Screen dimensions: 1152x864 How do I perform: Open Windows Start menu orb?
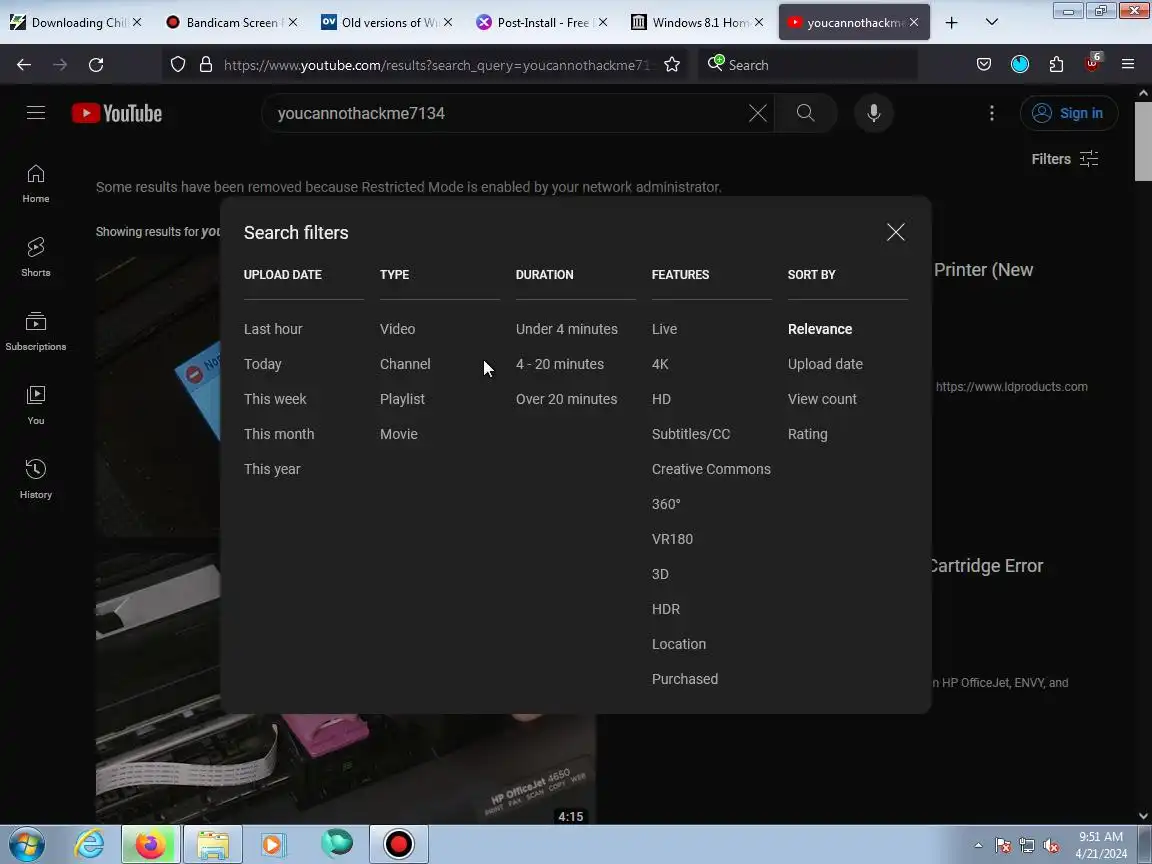26,844
